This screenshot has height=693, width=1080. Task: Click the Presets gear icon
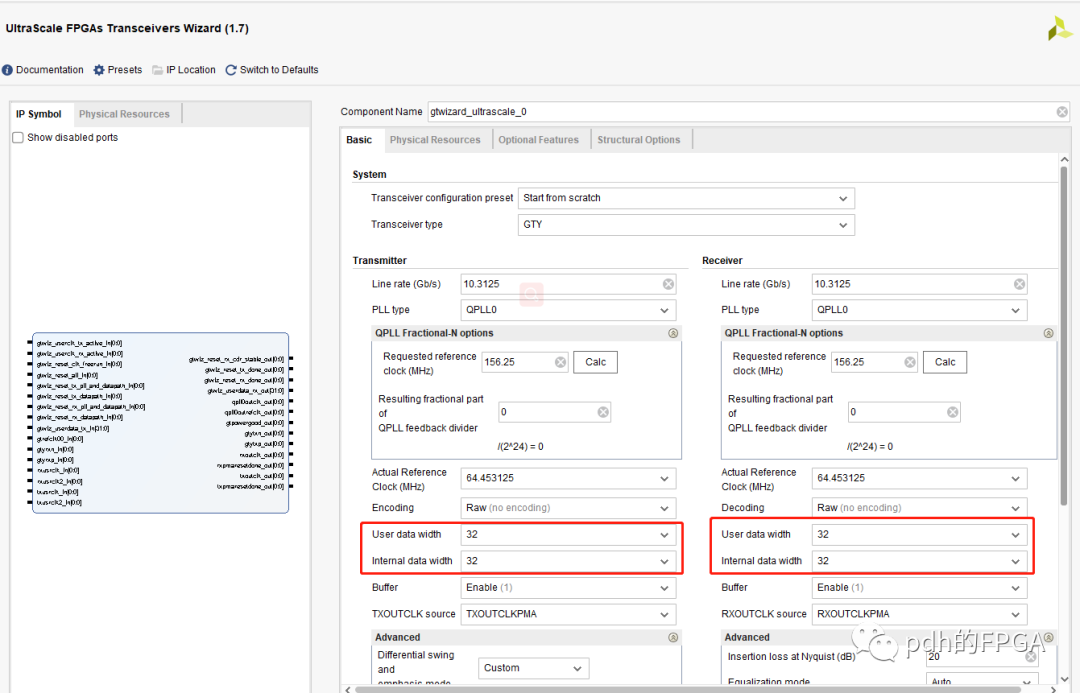point(99,70)
